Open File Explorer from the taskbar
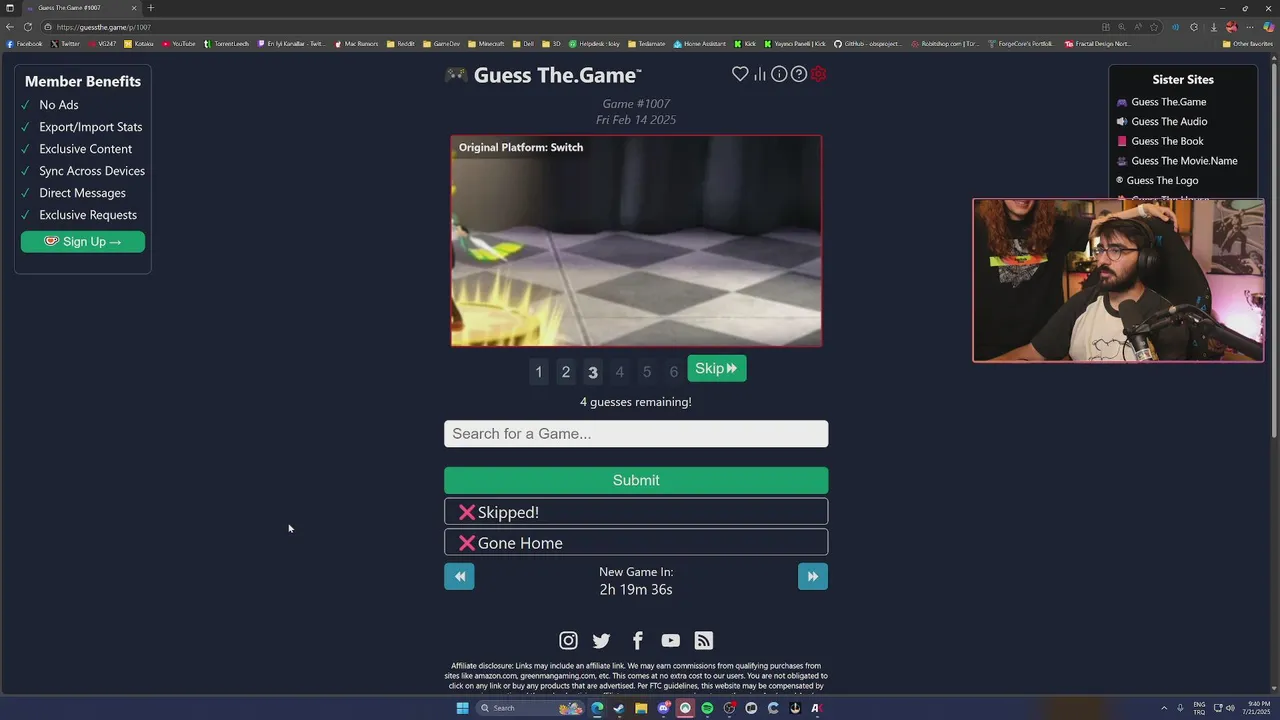Image resolution: width=1280 pixels, height=720 pixels. (641, 708)
